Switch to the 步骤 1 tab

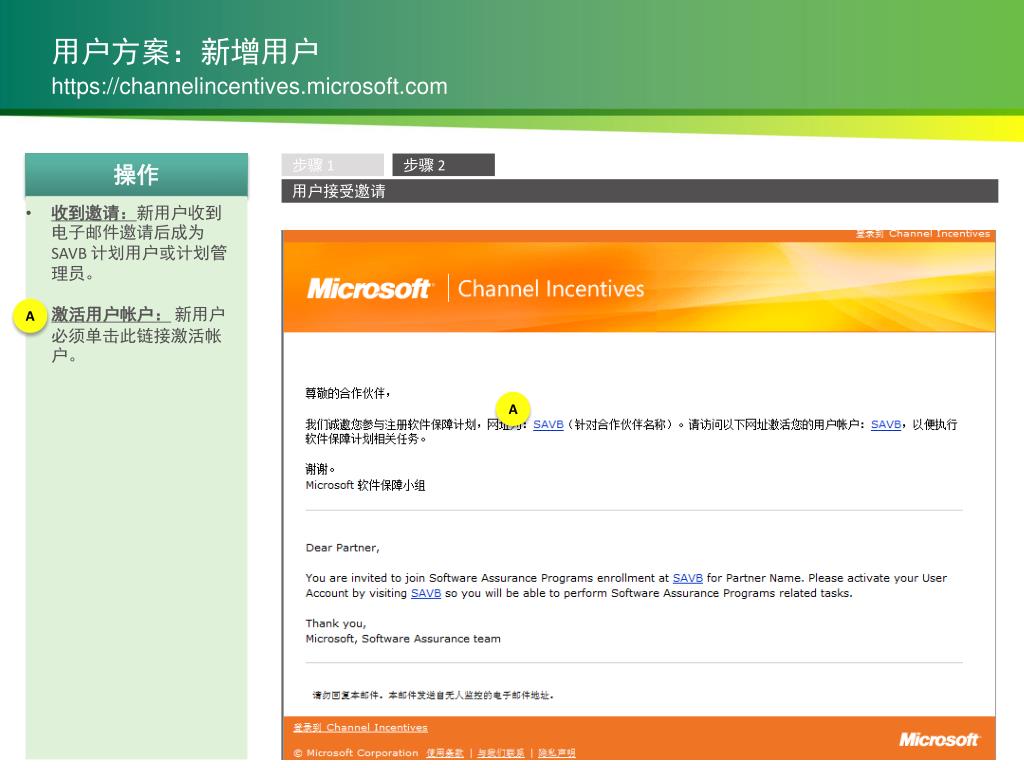click(x=332, y=165)
